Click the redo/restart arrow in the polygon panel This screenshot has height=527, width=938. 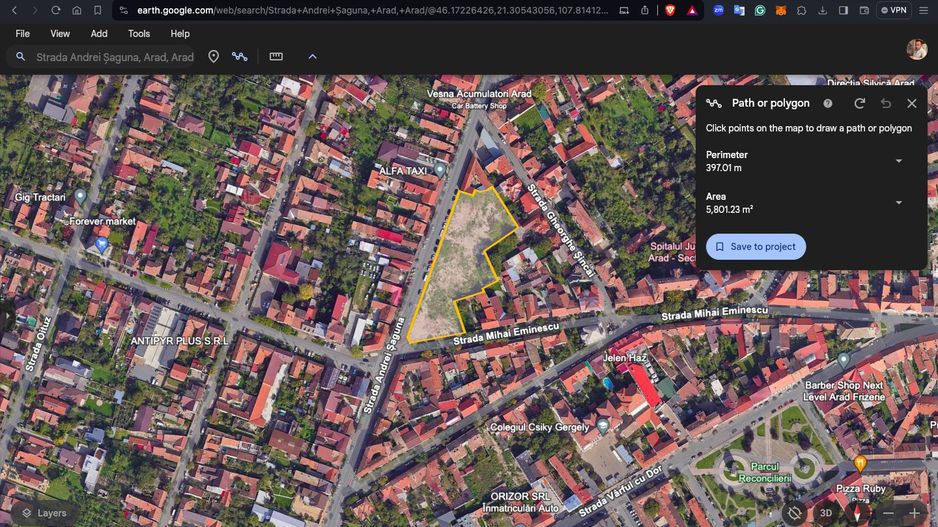coord(859,103)
